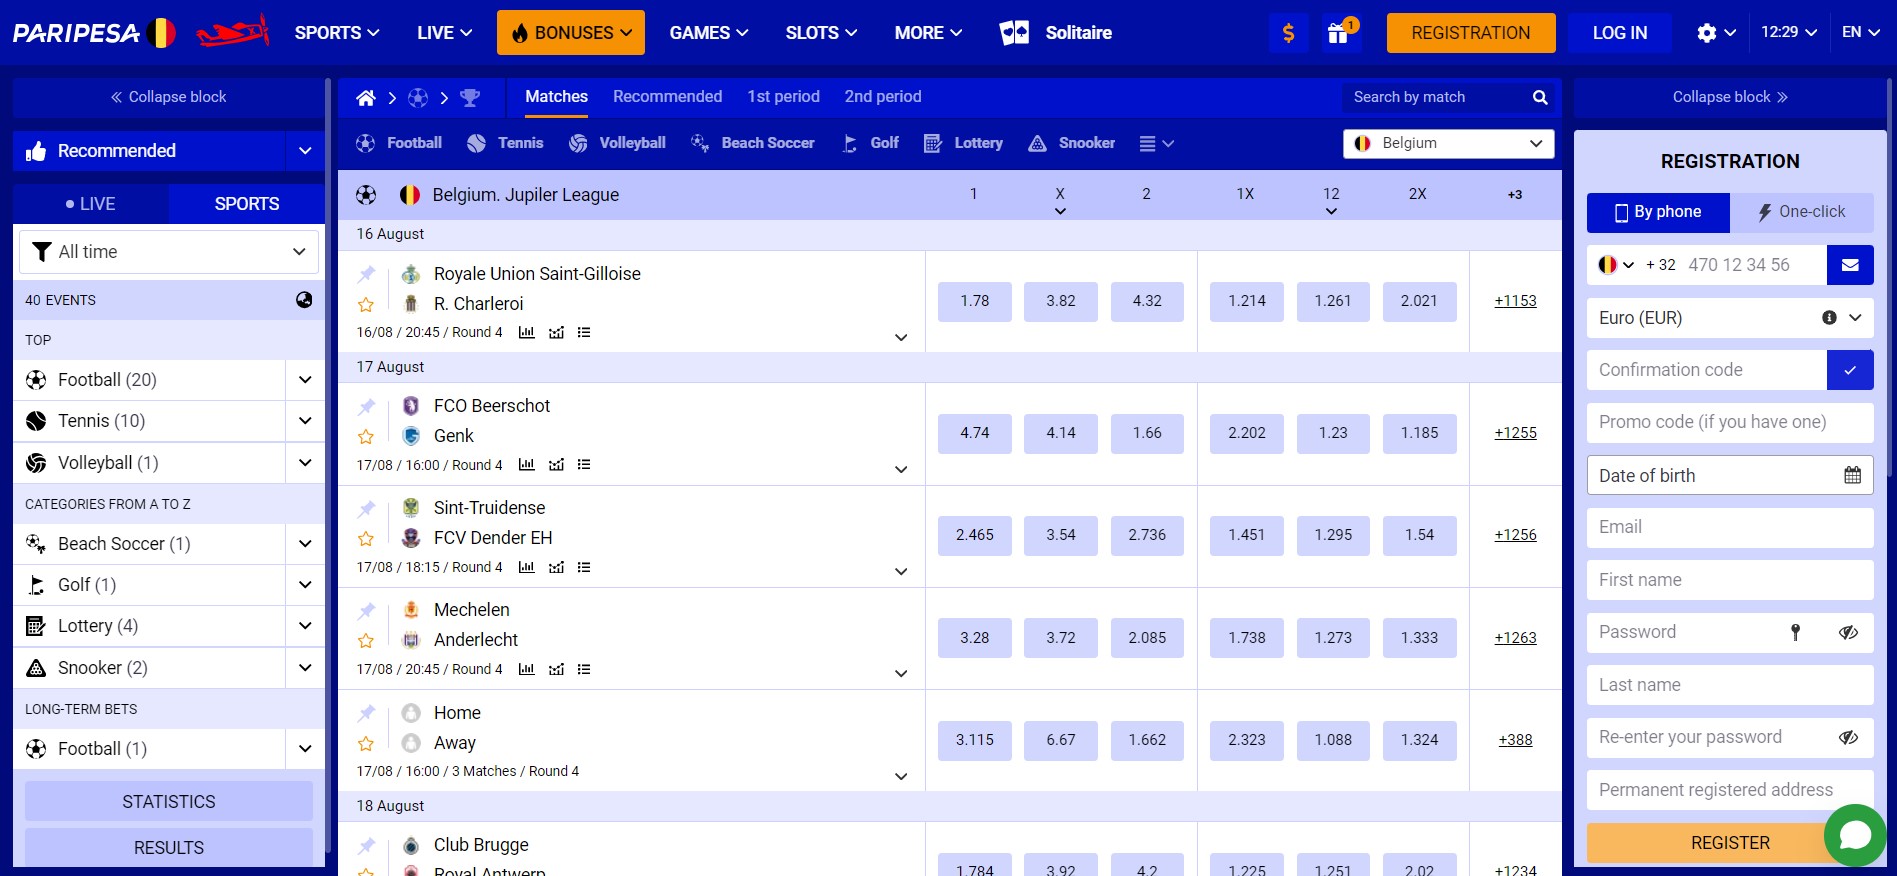Click the Paripesa logo
Viewport: 1897px width, 876px height.
click(94, 33)
